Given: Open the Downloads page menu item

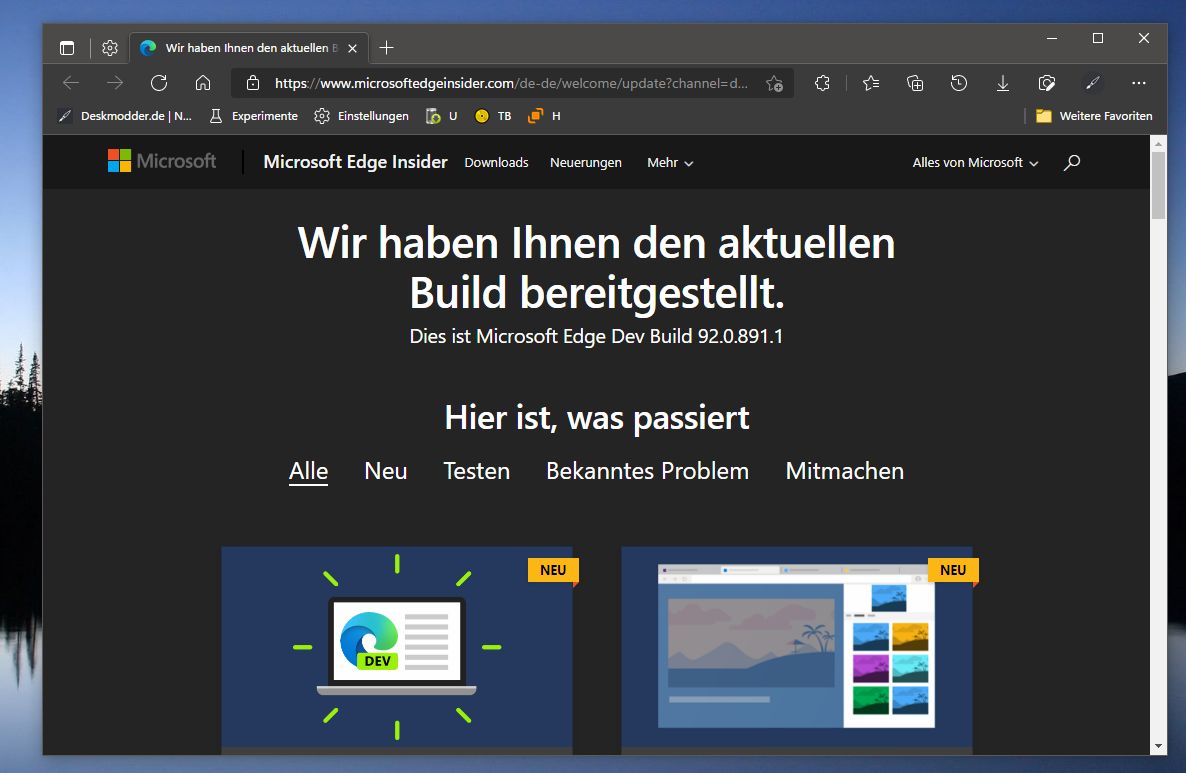Looking at the screenshot, I should 496,163.
